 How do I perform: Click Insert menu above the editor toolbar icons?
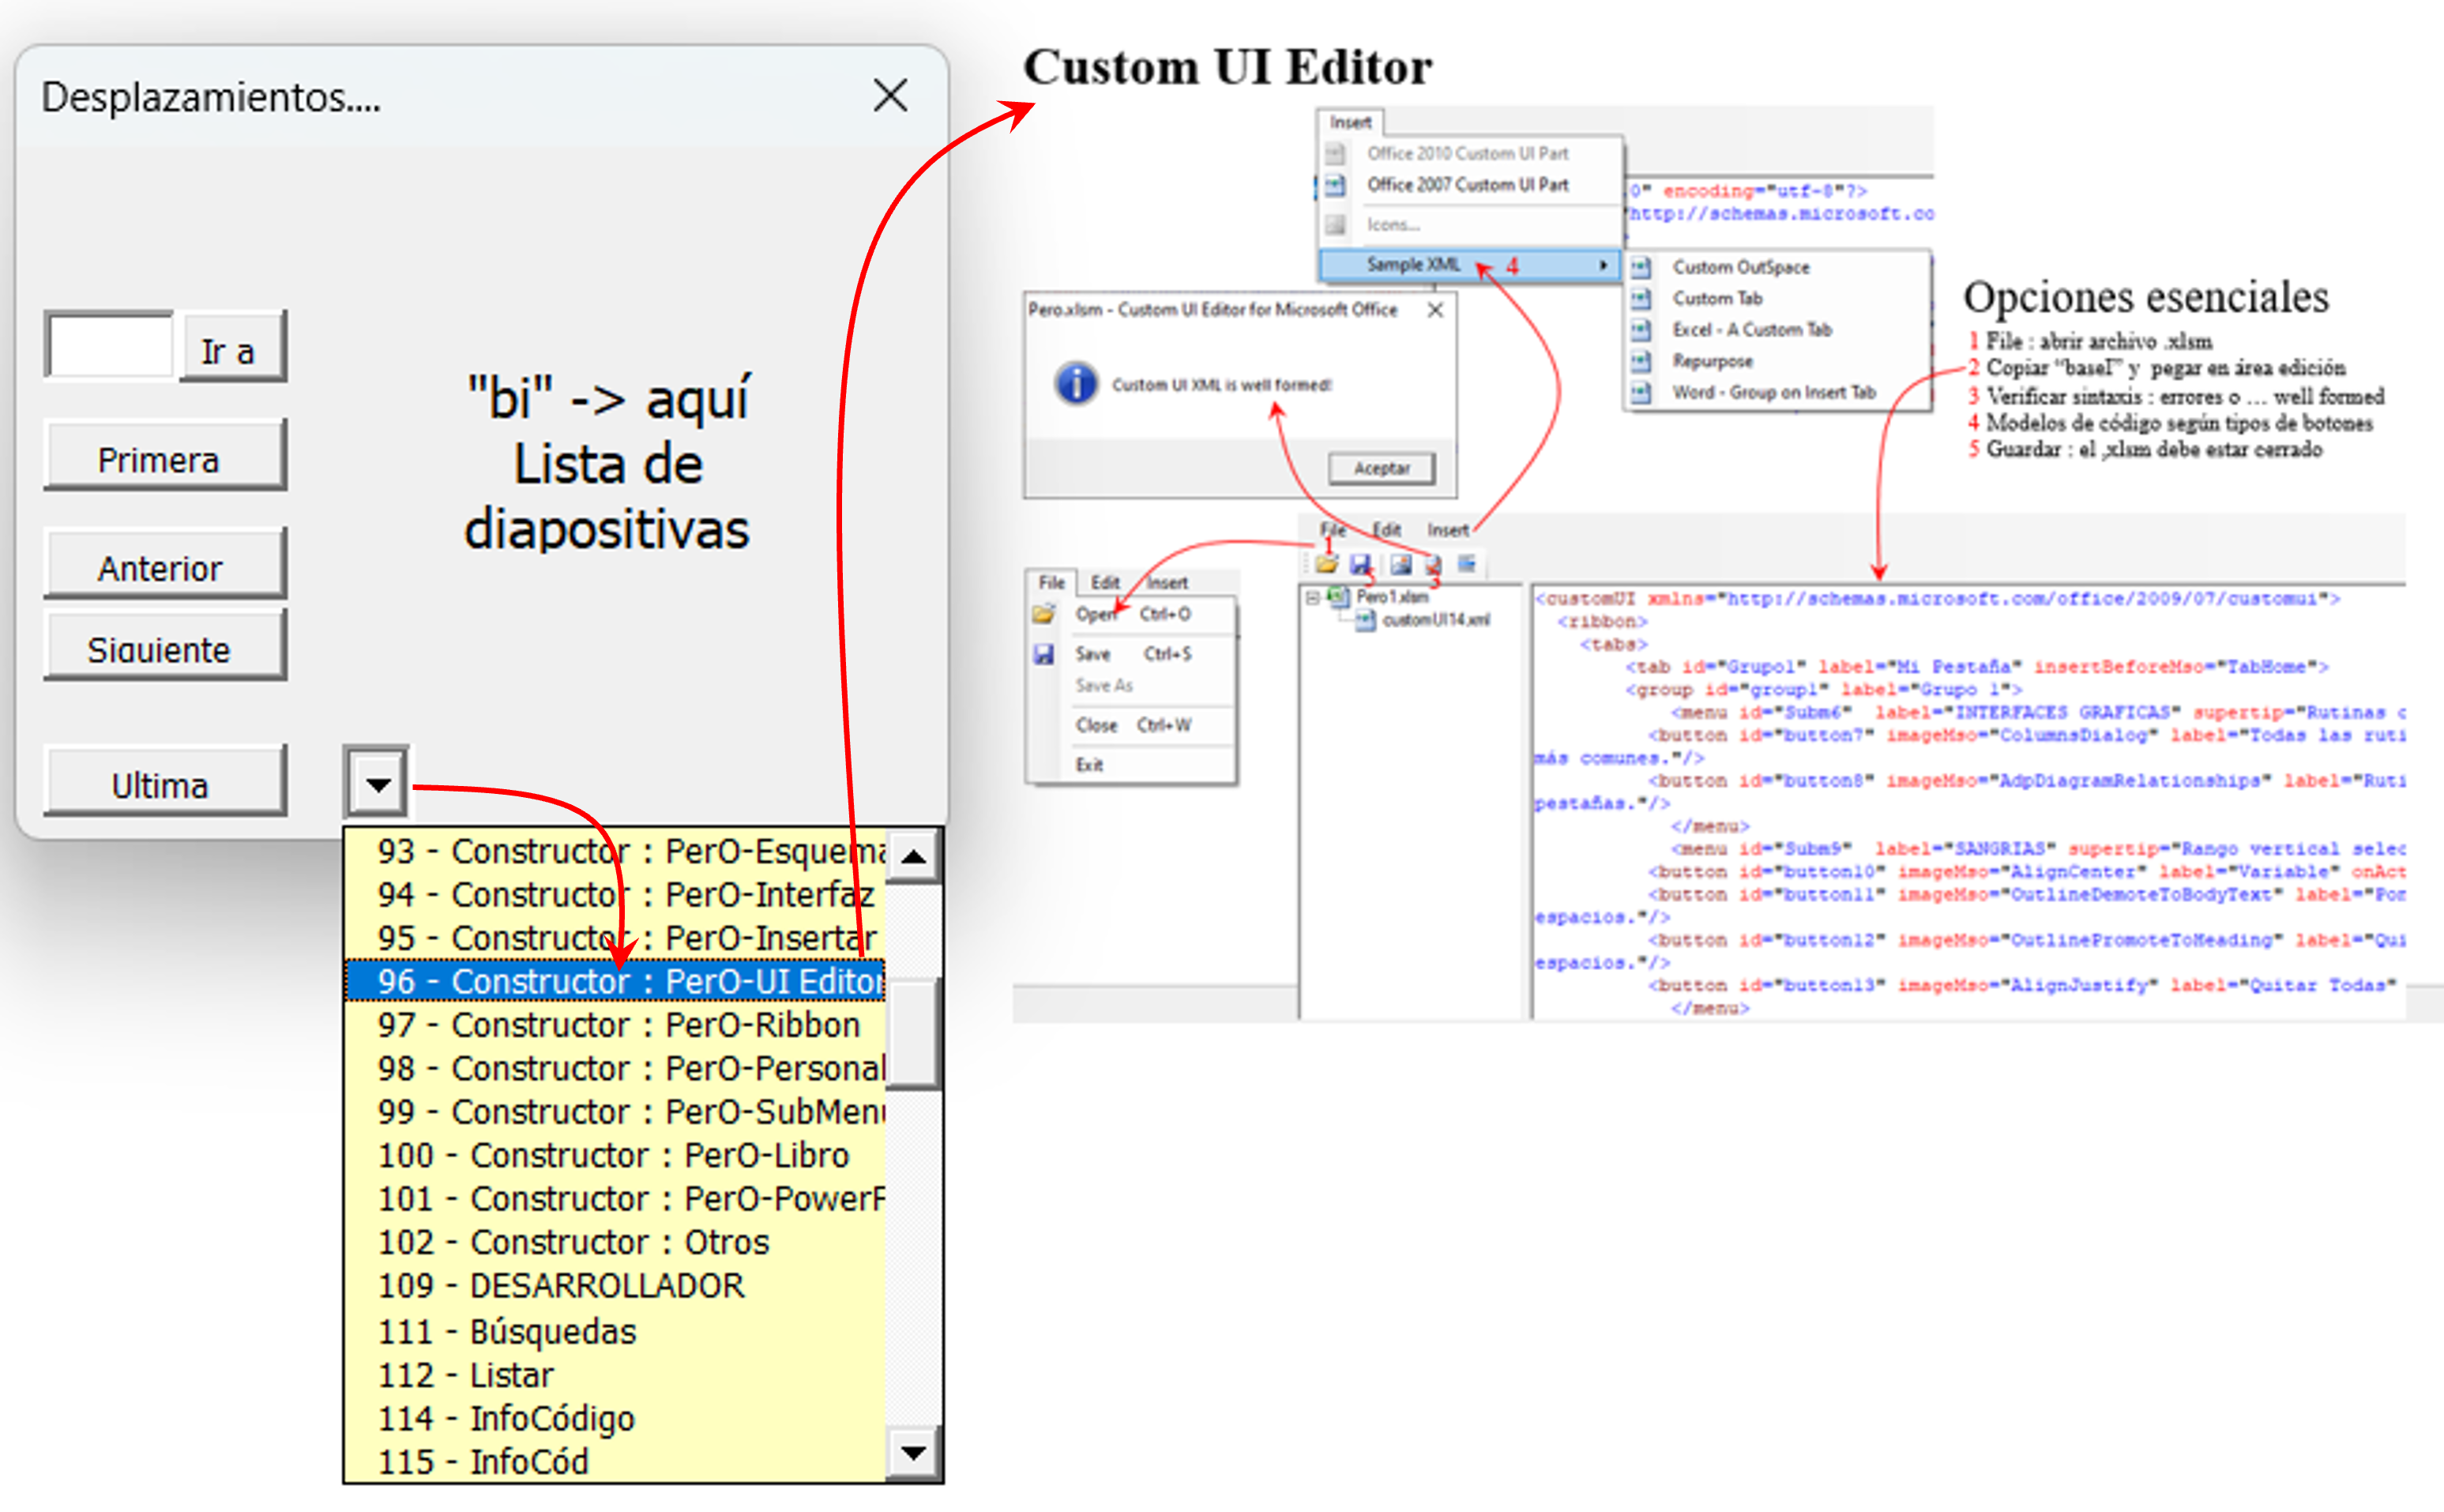click(1447, 530)
